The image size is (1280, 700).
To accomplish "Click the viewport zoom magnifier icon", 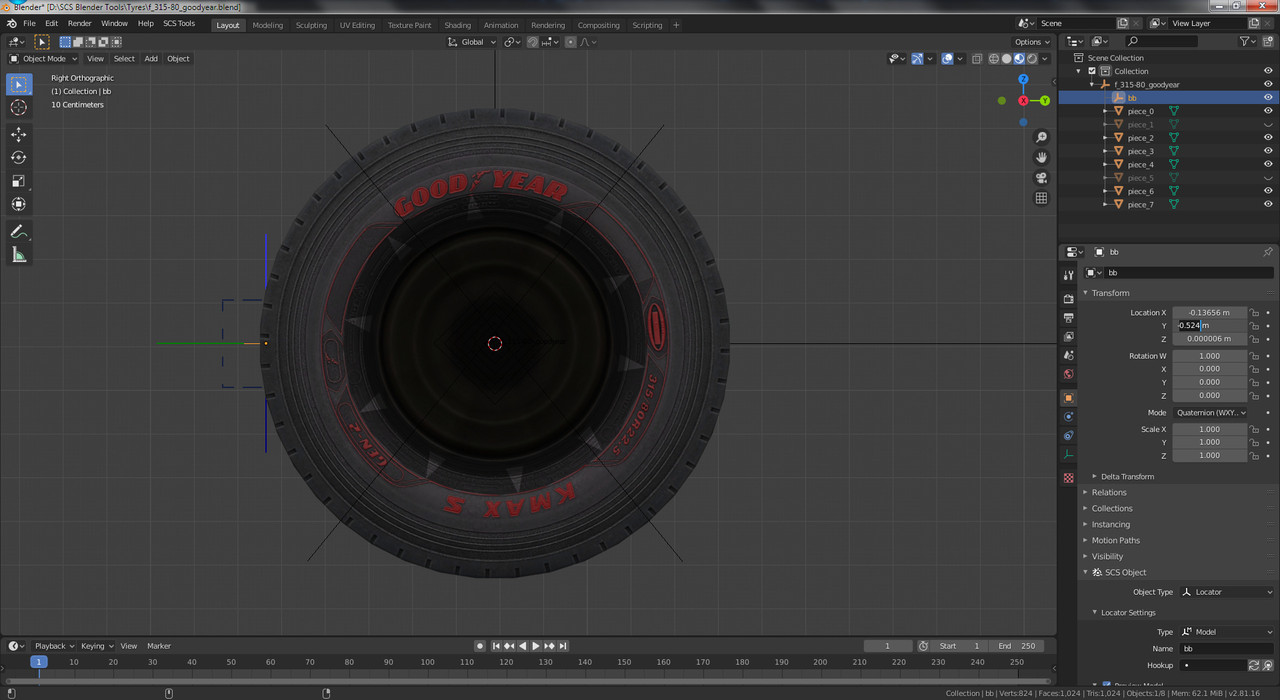I will point(1041,137).
